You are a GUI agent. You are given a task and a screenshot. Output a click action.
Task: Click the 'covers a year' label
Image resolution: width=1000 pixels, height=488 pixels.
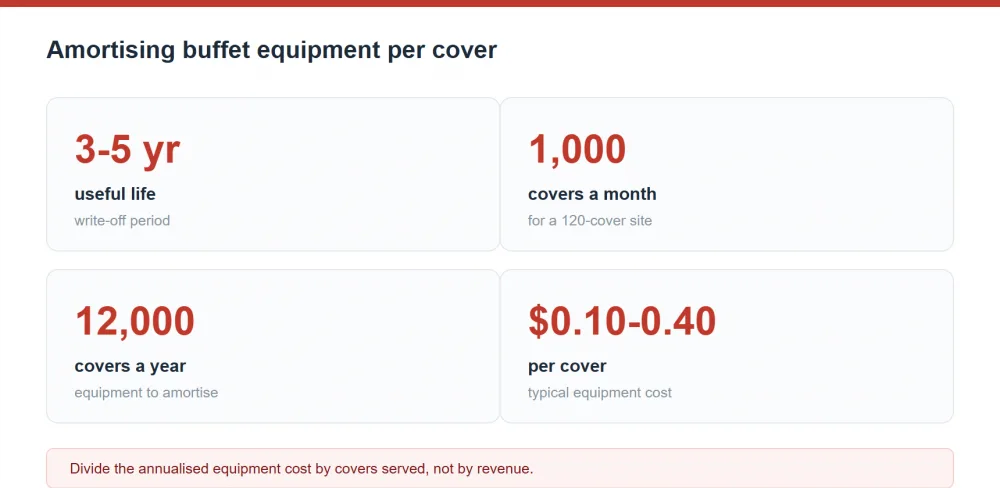pos(130,366)
